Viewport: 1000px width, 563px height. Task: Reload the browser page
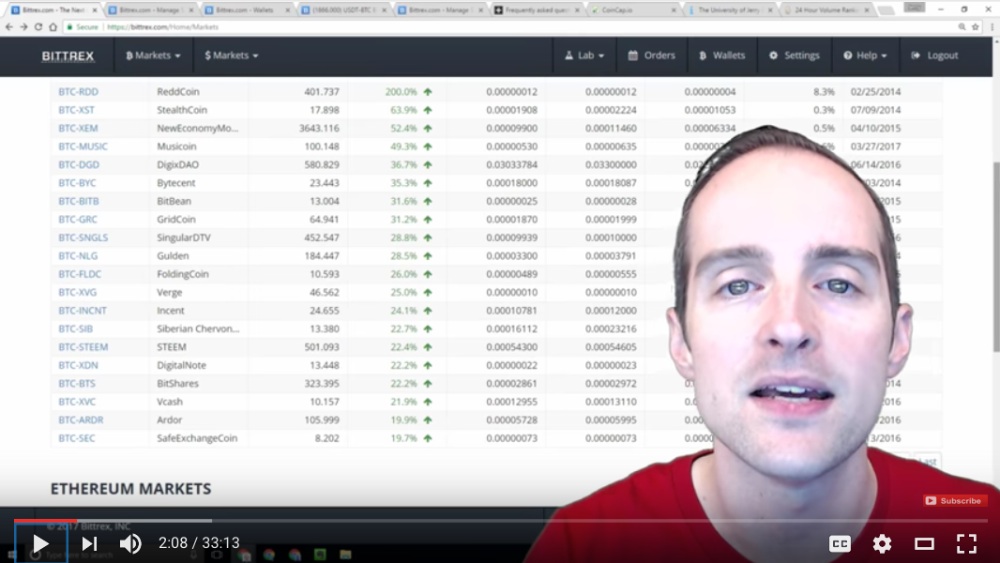(x=38, y=27)
